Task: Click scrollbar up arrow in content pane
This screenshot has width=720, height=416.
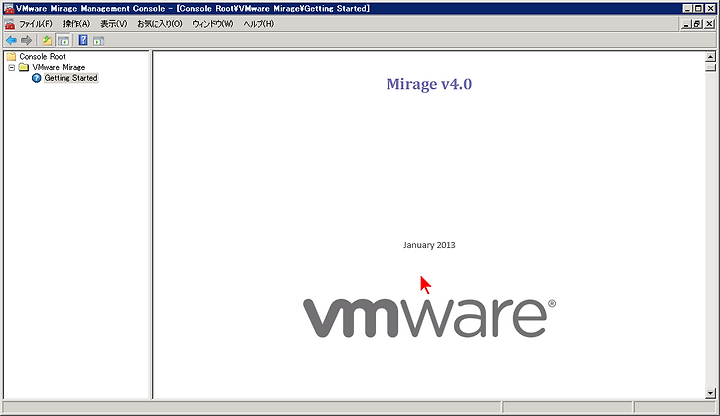Action: [710, 57]
